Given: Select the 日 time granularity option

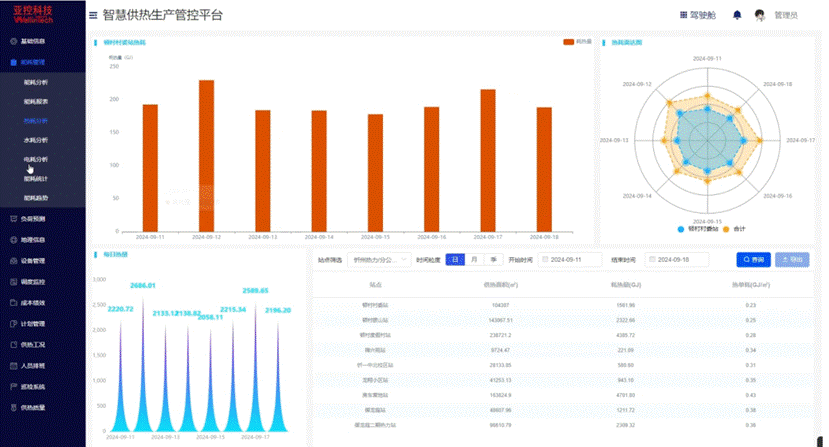Looking at the screenshot, I should point(455,259).
